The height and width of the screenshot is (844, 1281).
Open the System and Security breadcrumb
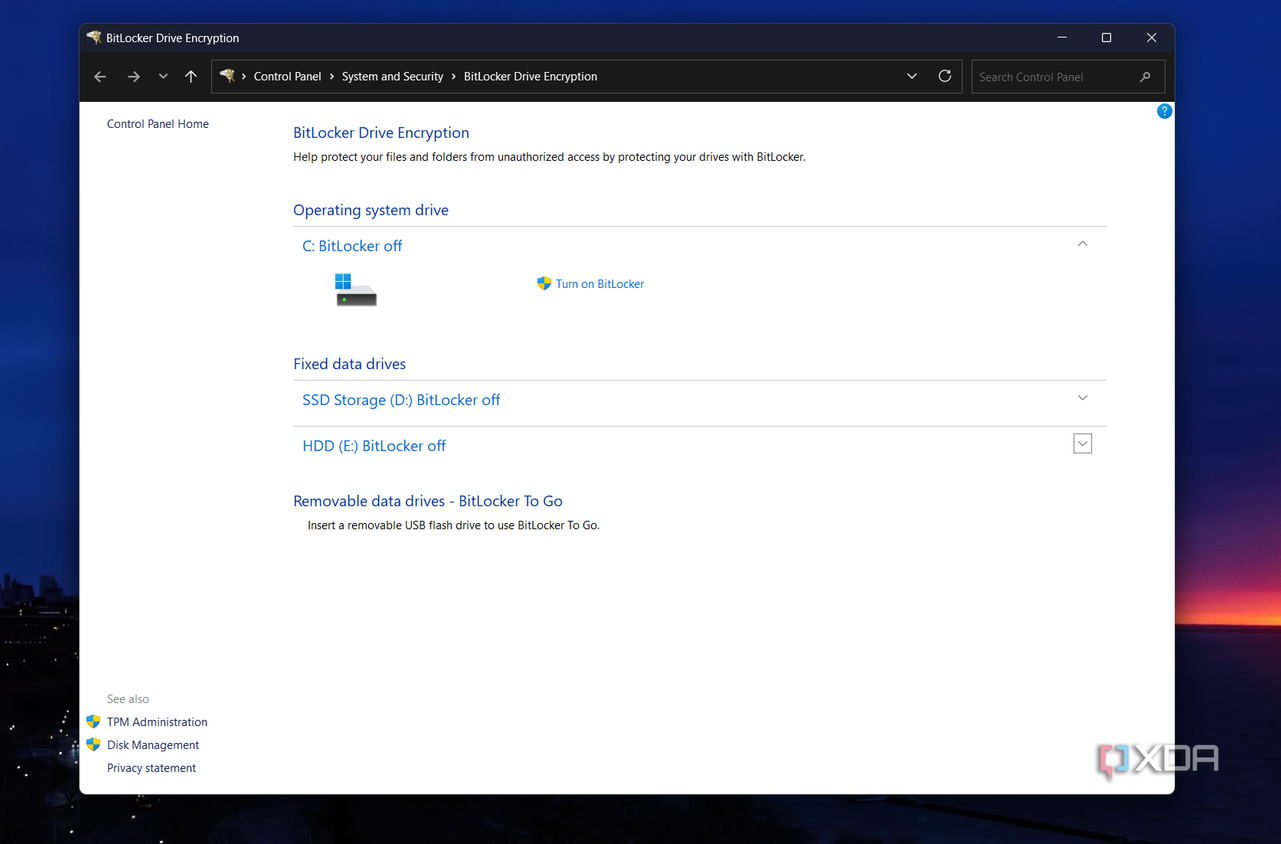[392, 77]
